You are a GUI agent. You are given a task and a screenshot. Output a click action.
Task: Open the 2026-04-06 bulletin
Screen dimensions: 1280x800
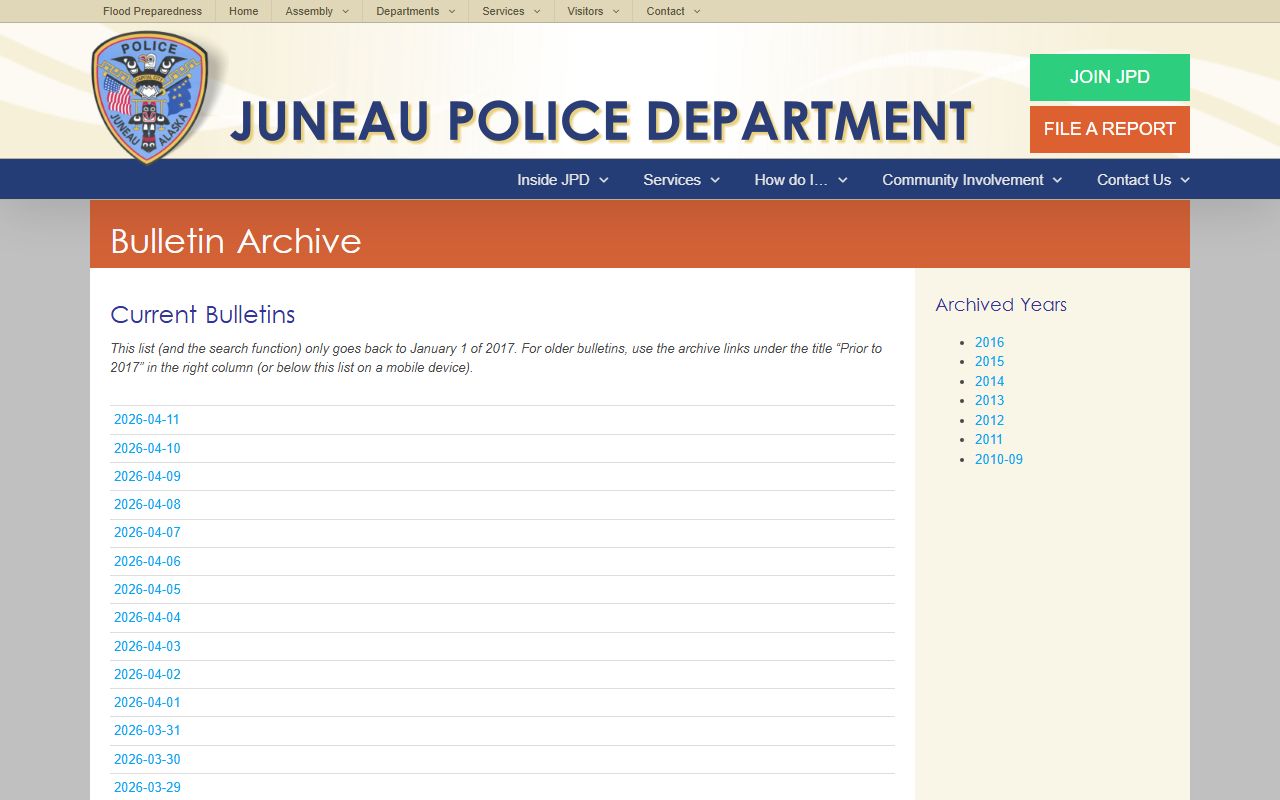tap(147, 561)
